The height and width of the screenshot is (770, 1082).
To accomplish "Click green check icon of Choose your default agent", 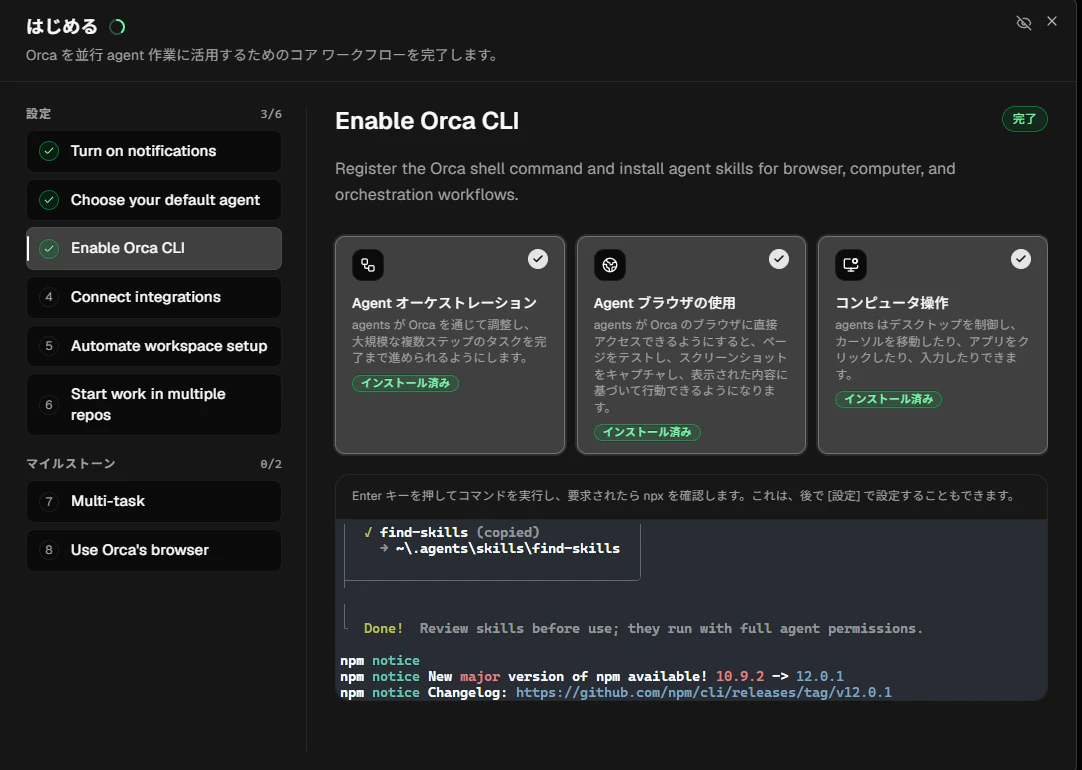I will point(49,200).
